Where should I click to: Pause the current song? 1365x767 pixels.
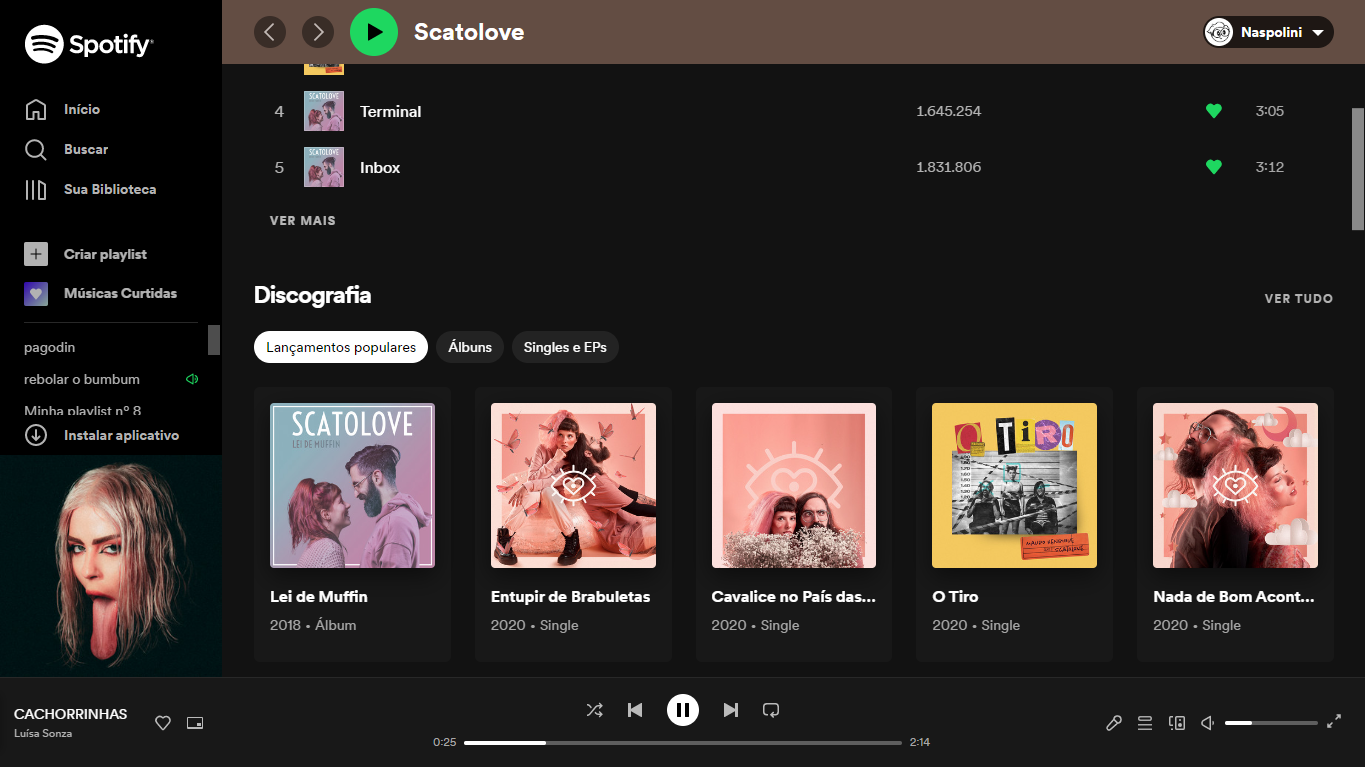(x=683, y=710)
